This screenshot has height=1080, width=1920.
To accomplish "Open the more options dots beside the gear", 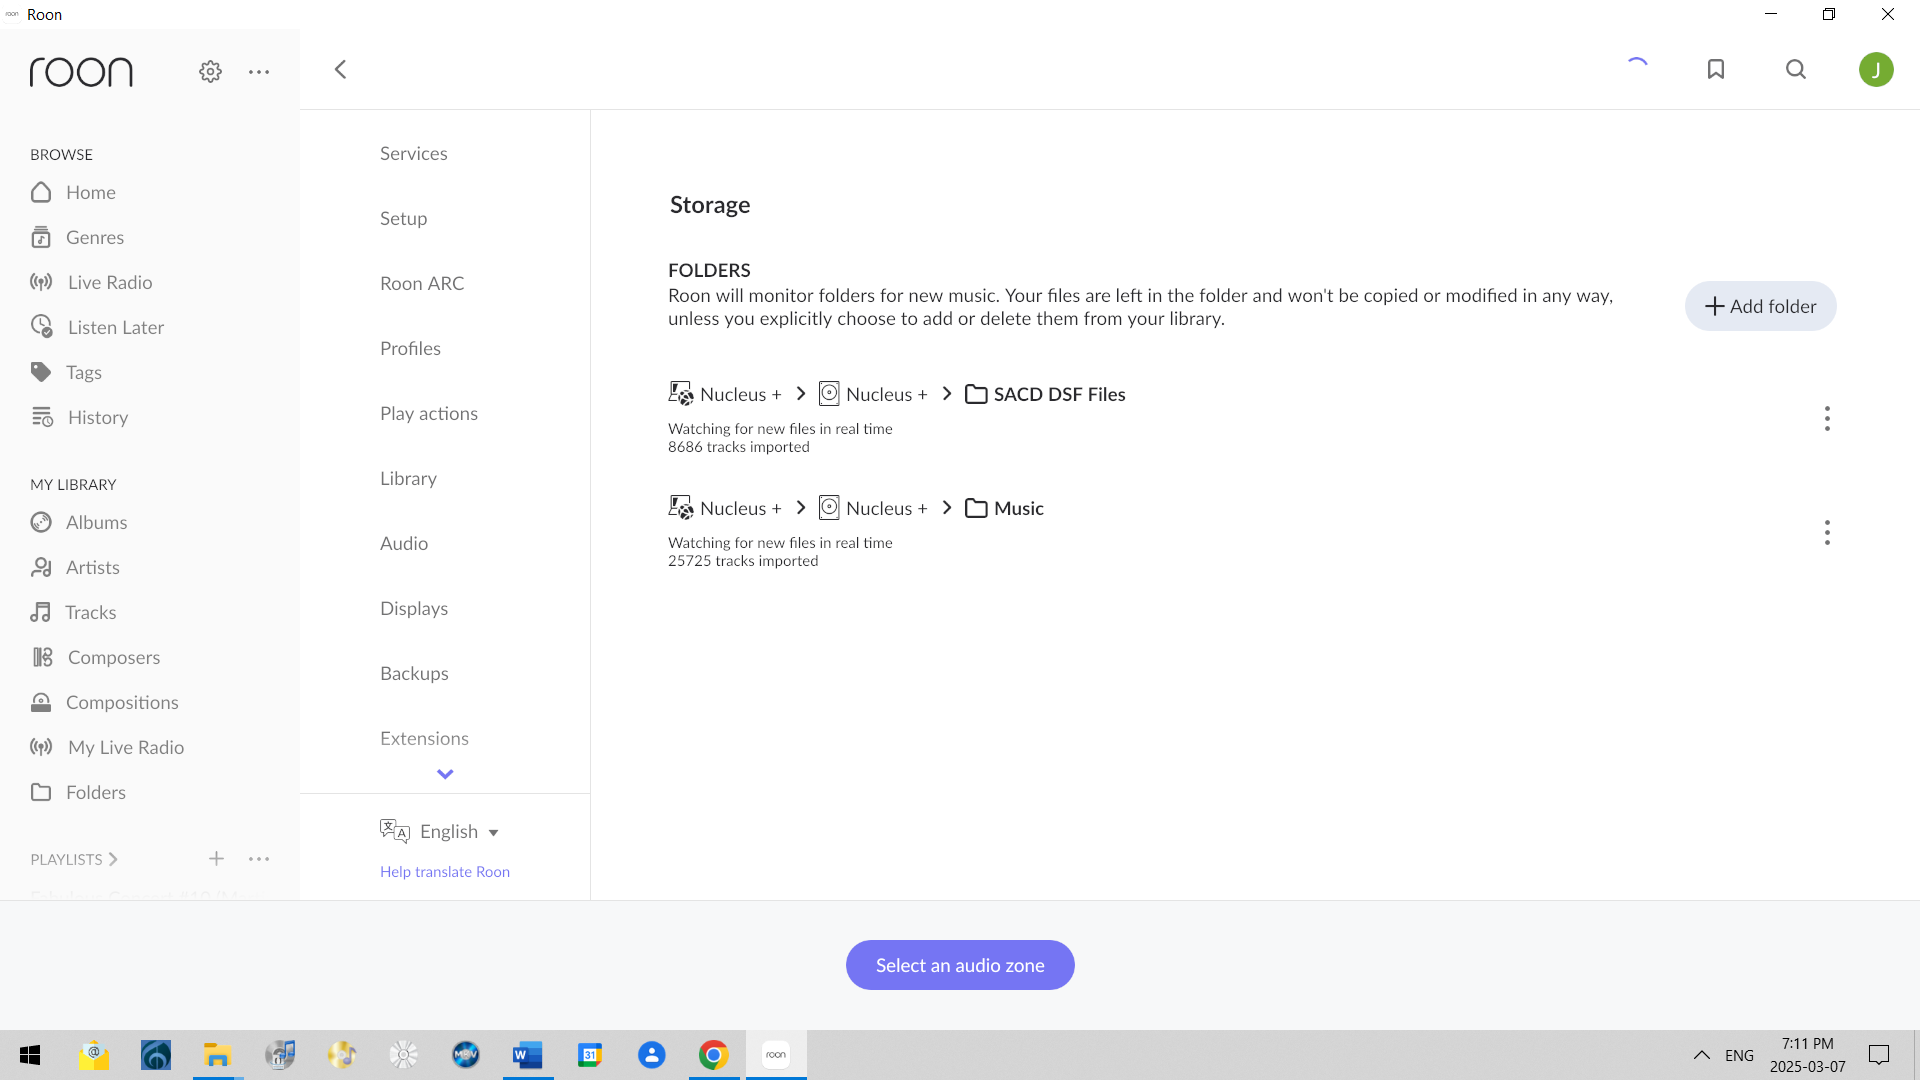I will pyautogui.click(x=259, y=72).
